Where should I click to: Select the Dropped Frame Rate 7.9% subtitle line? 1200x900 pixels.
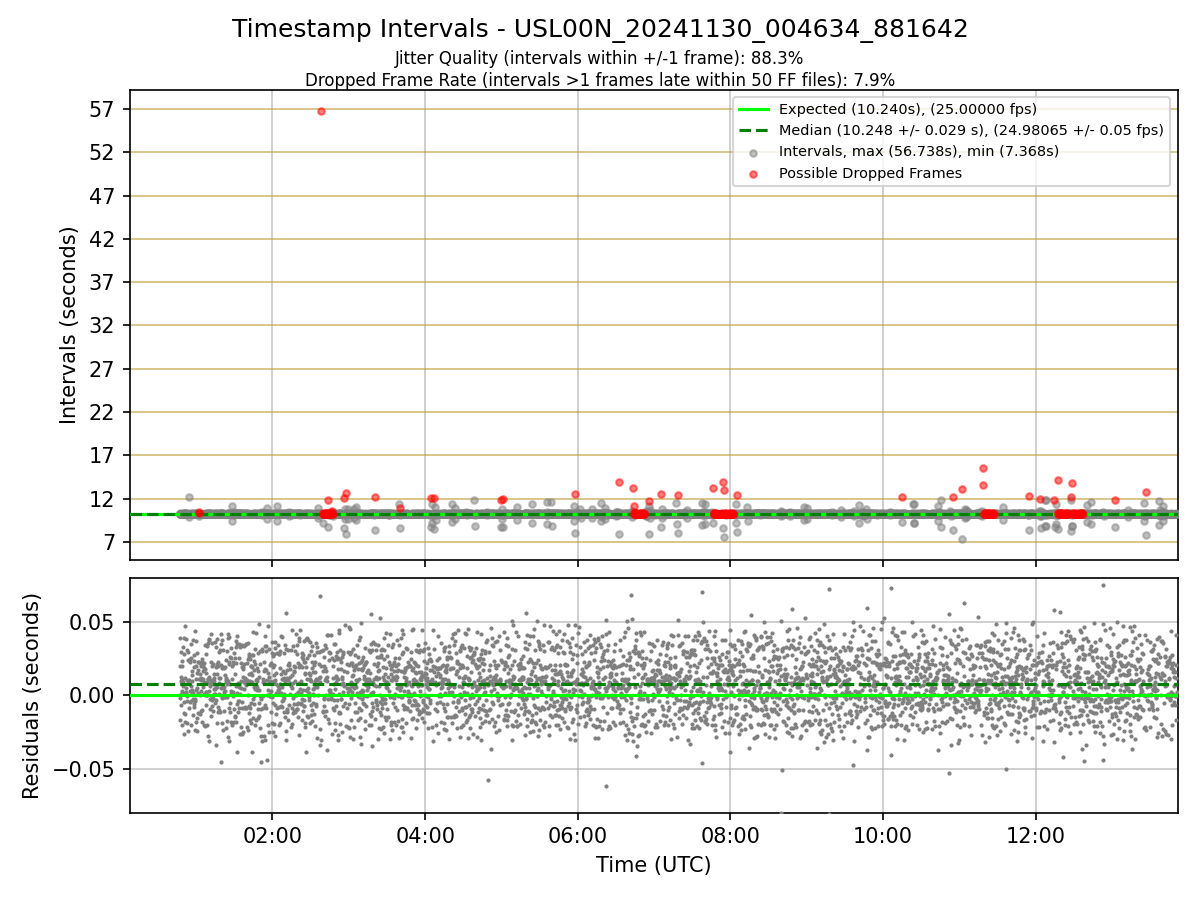[x=600, y=79]
